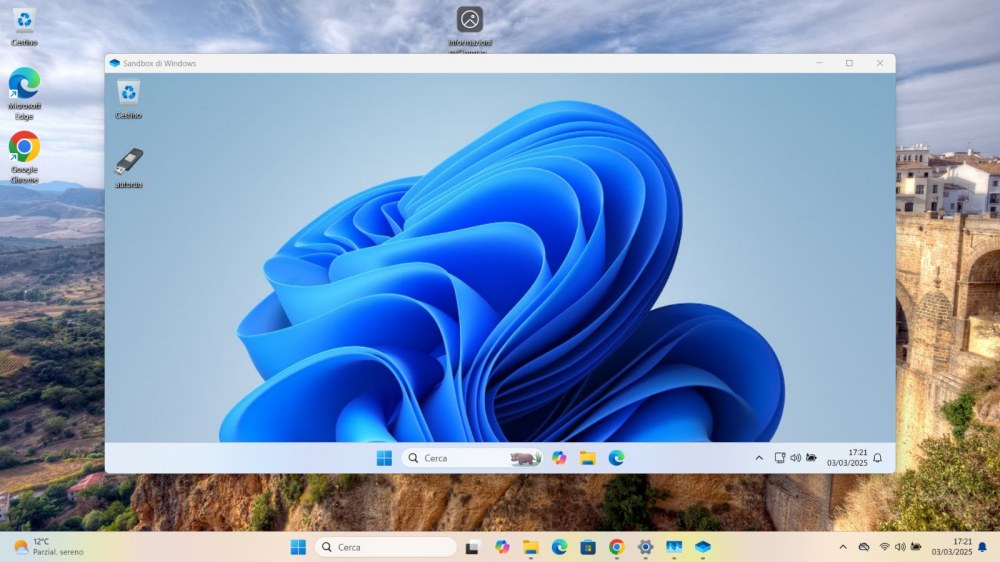Screen dimensions: 1000x562
Task: Click the Windows Sandbox icon on the host taskbar
Action: 703,547
